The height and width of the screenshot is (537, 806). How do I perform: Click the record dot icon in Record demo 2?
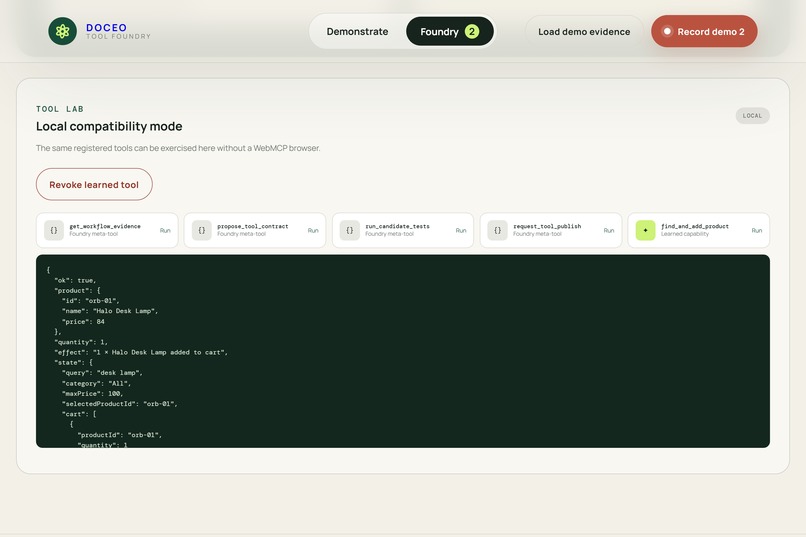point(667,31)
